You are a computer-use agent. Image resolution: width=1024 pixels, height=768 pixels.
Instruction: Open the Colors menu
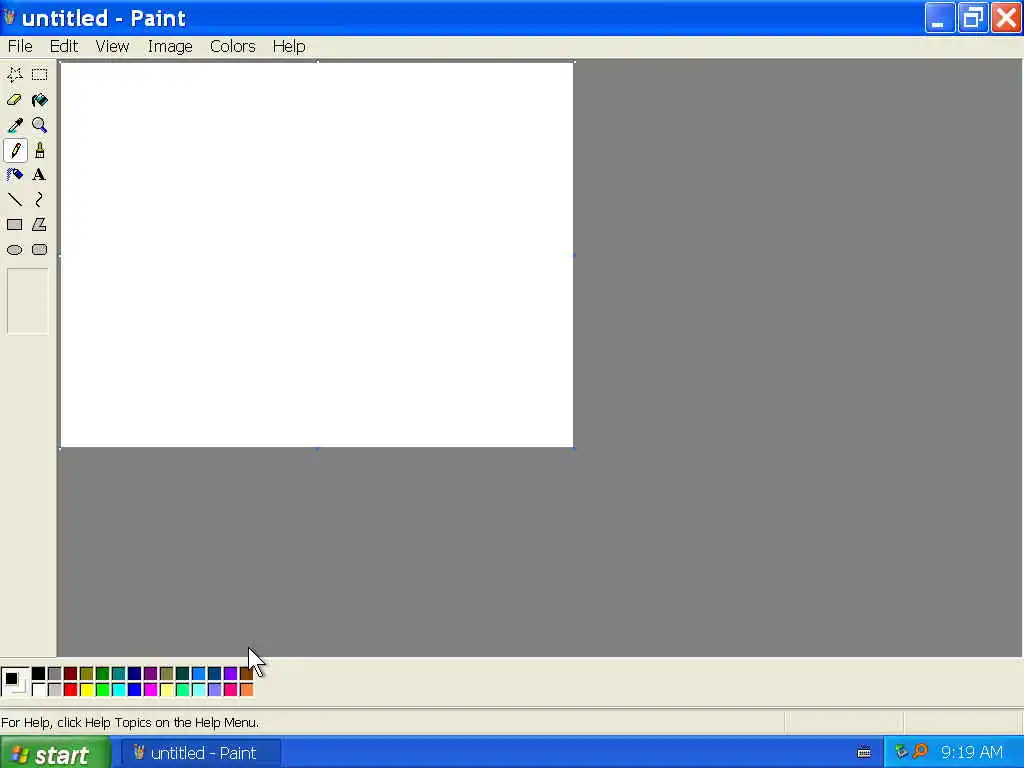tap(232, 46)
